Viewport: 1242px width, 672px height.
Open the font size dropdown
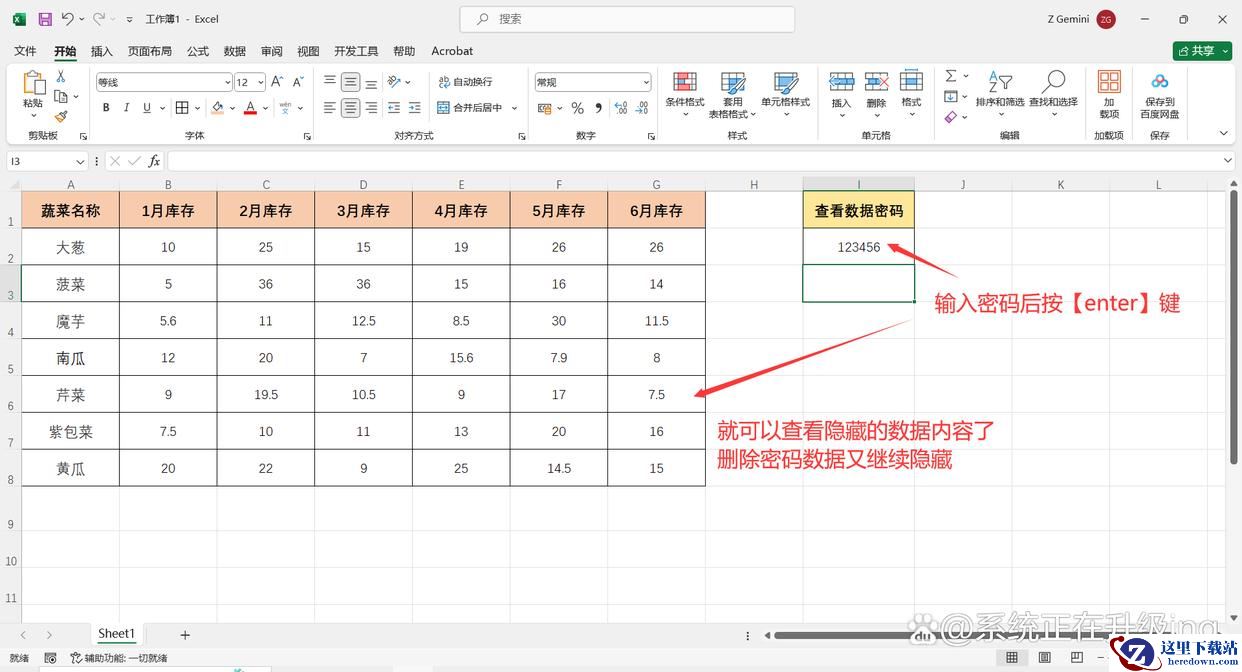(261, 83)
